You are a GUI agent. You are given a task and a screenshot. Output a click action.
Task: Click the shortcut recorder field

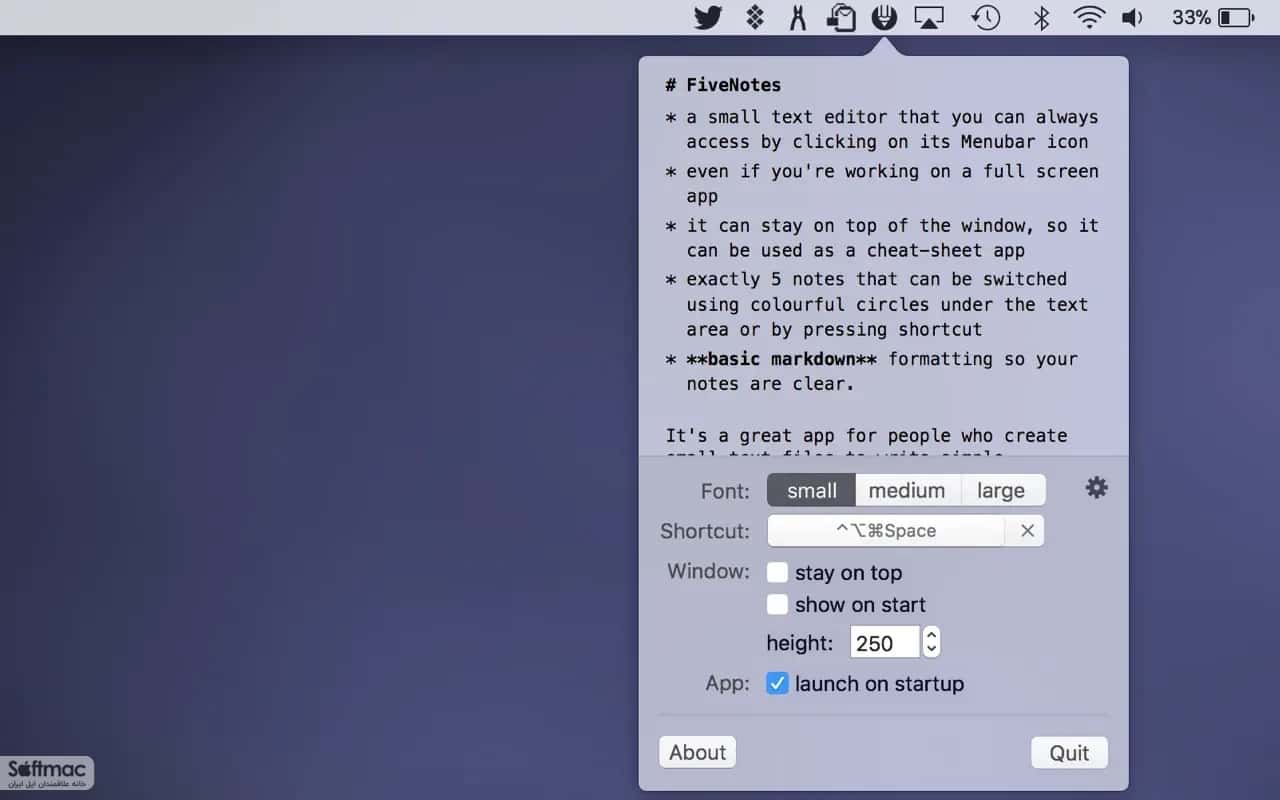(x=886, y=531)
